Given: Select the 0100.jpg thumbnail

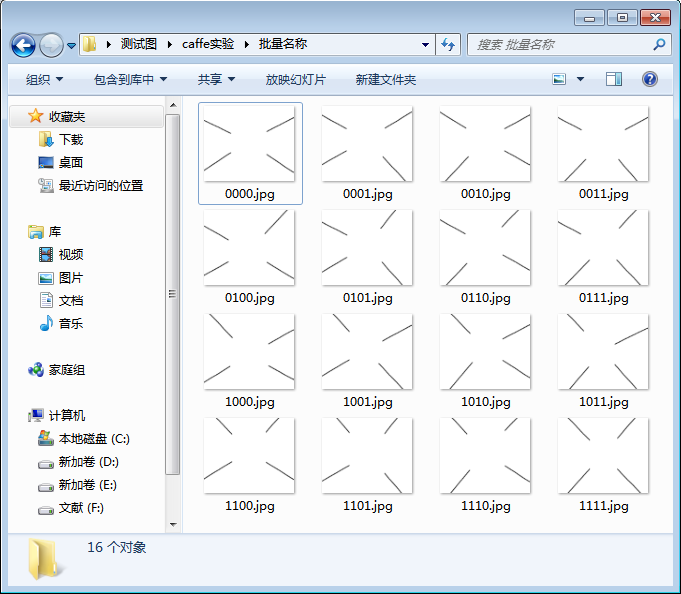Looking at the screenshot, I should click(x=249, y=248).
